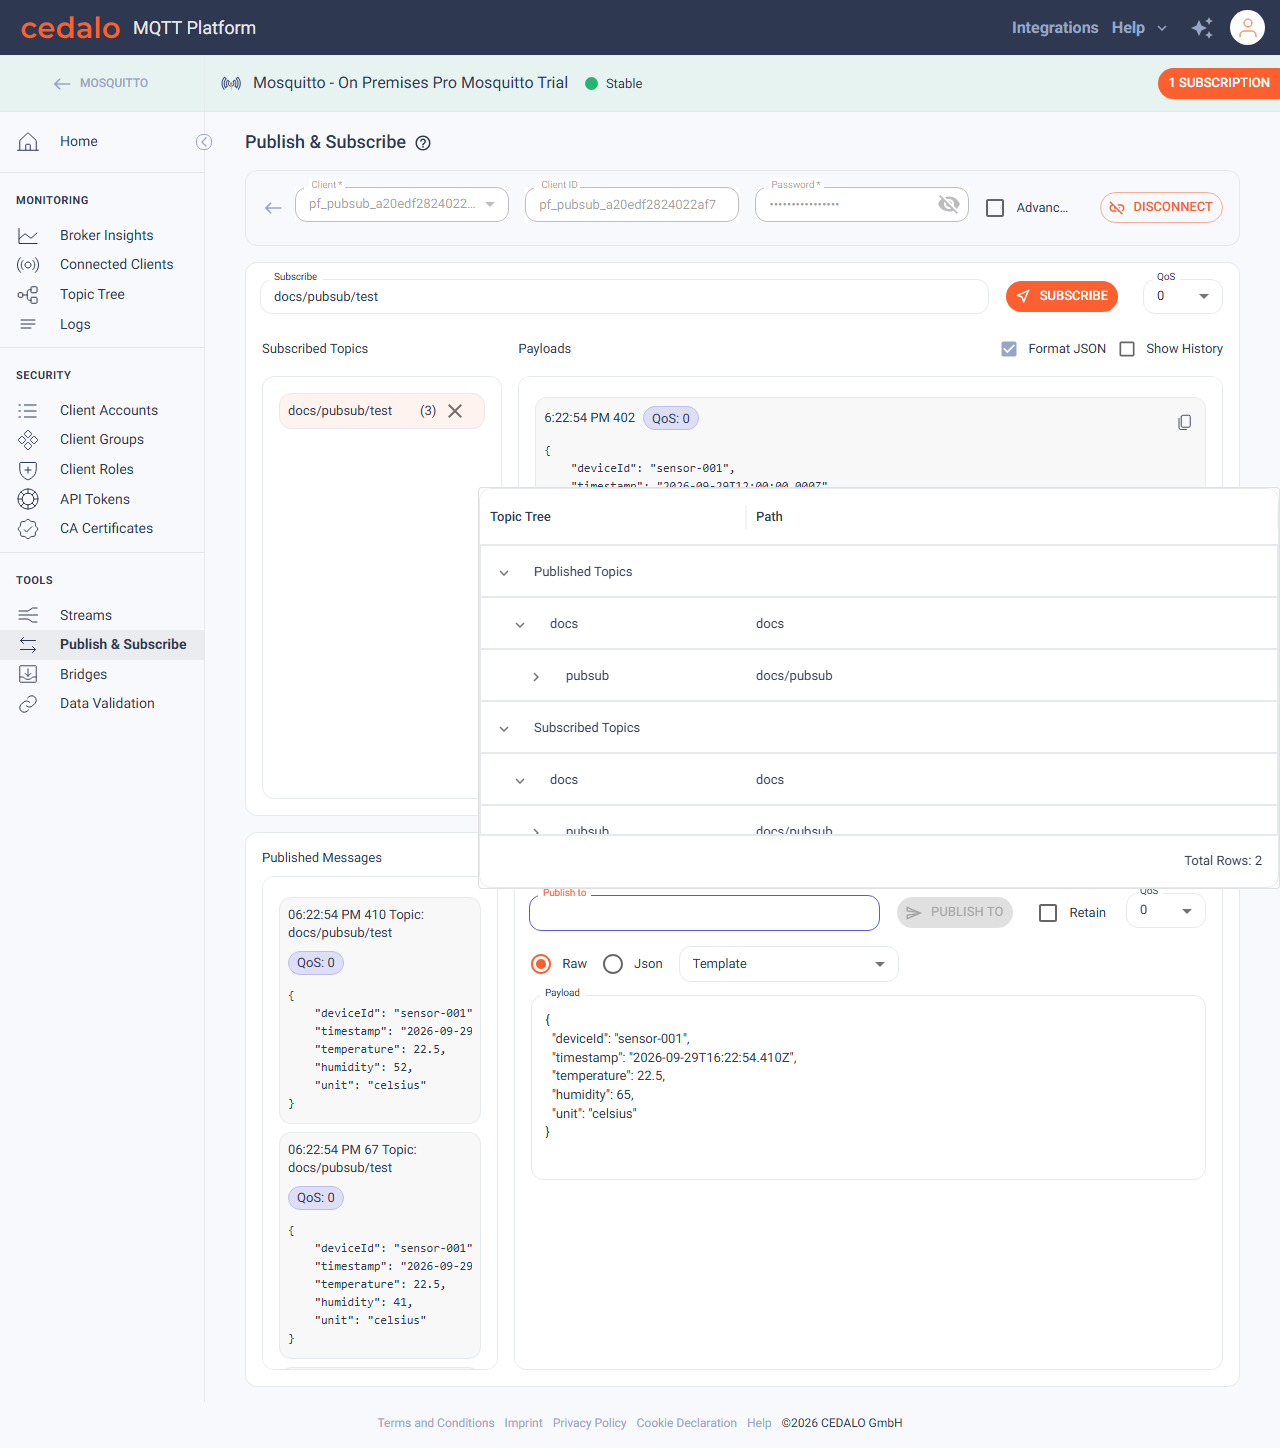Image resolution: width=1280 pixels, height=1448 pixels.
Task: Enable Show History checkbox
Action: pos(1127,349)
